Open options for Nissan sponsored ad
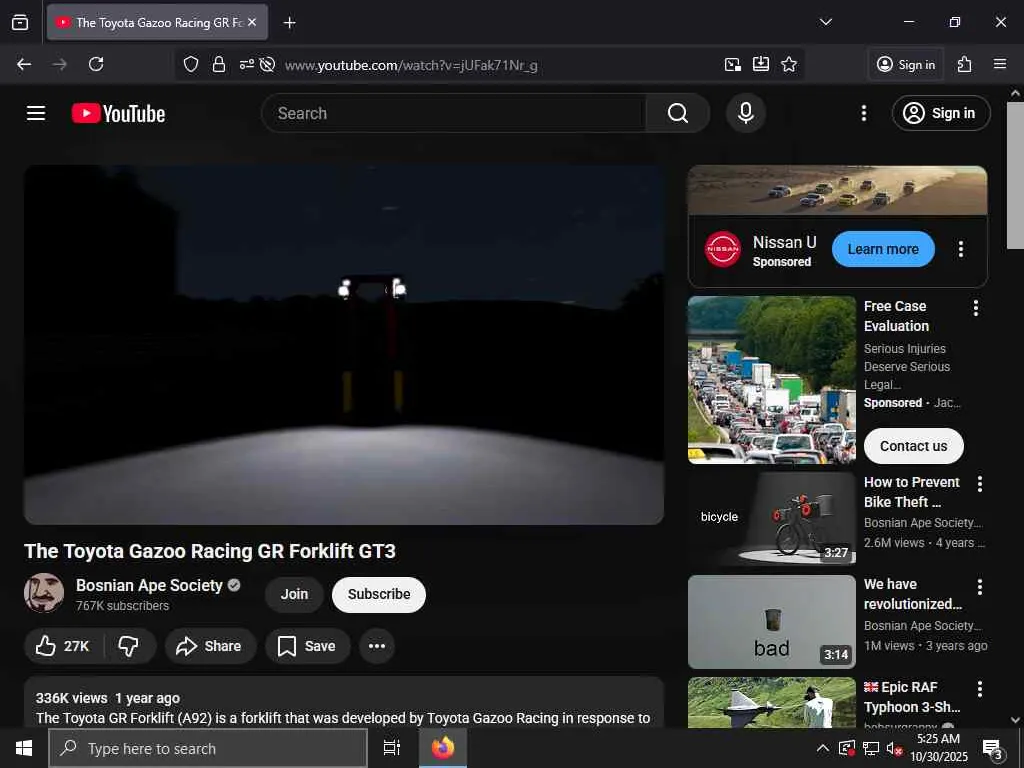Screen dimensions: 1024x768 pos(961,249)
